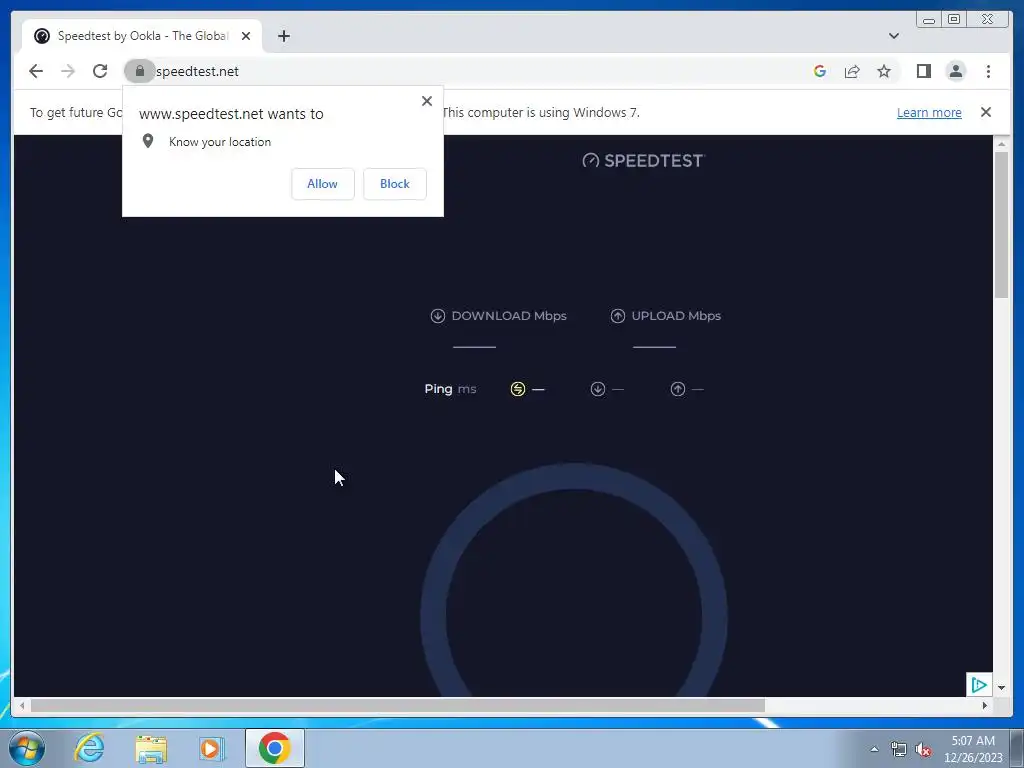Open Chrome's three-dot menu

coord(988,71)
